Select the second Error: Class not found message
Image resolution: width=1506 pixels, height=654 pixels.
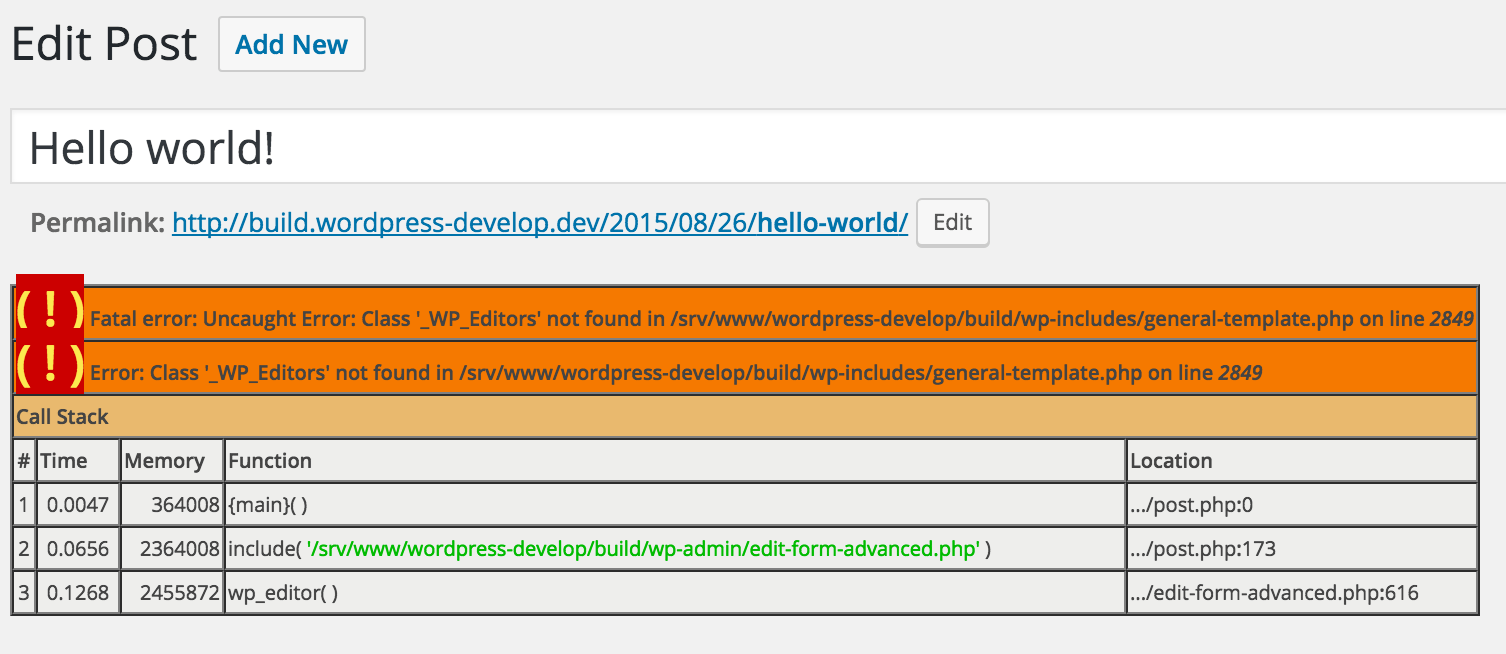point(675,374)
